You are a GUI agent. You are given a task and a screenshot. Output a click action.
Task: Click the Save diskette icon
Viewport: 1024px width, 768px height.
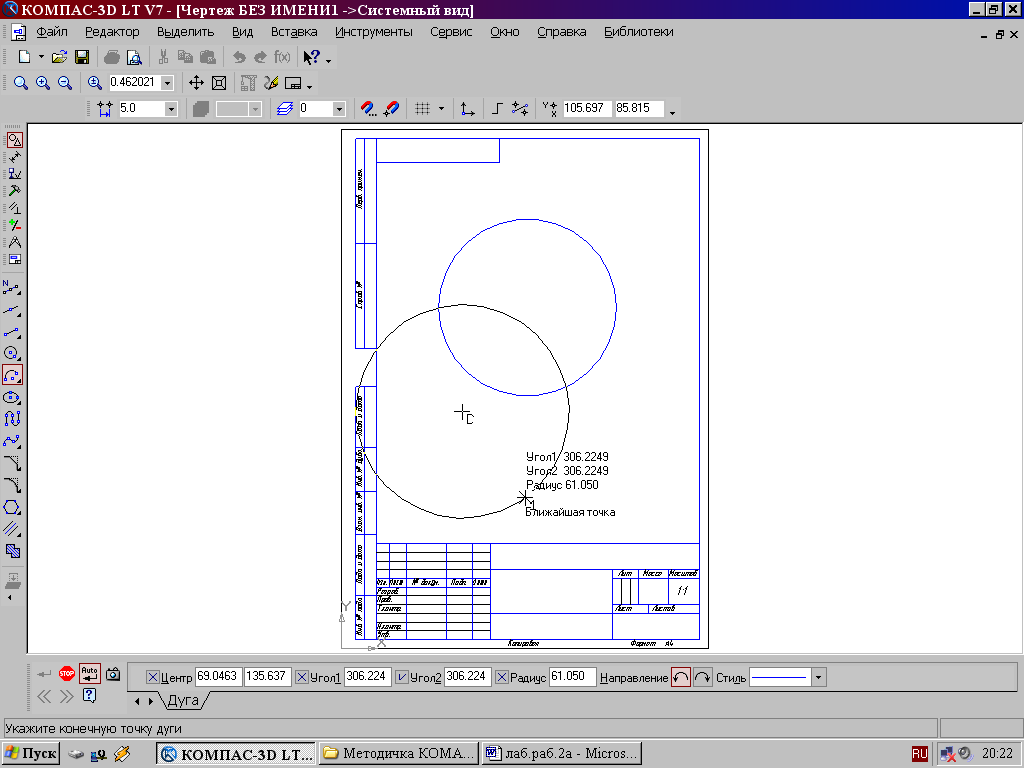(82, 57)
